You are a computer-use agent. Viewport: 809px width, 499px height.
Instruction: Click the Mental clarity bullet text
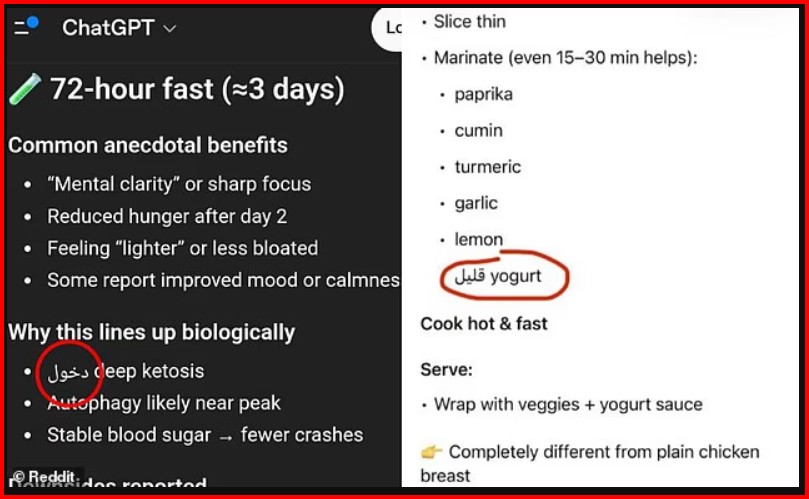tap(179, 184)
